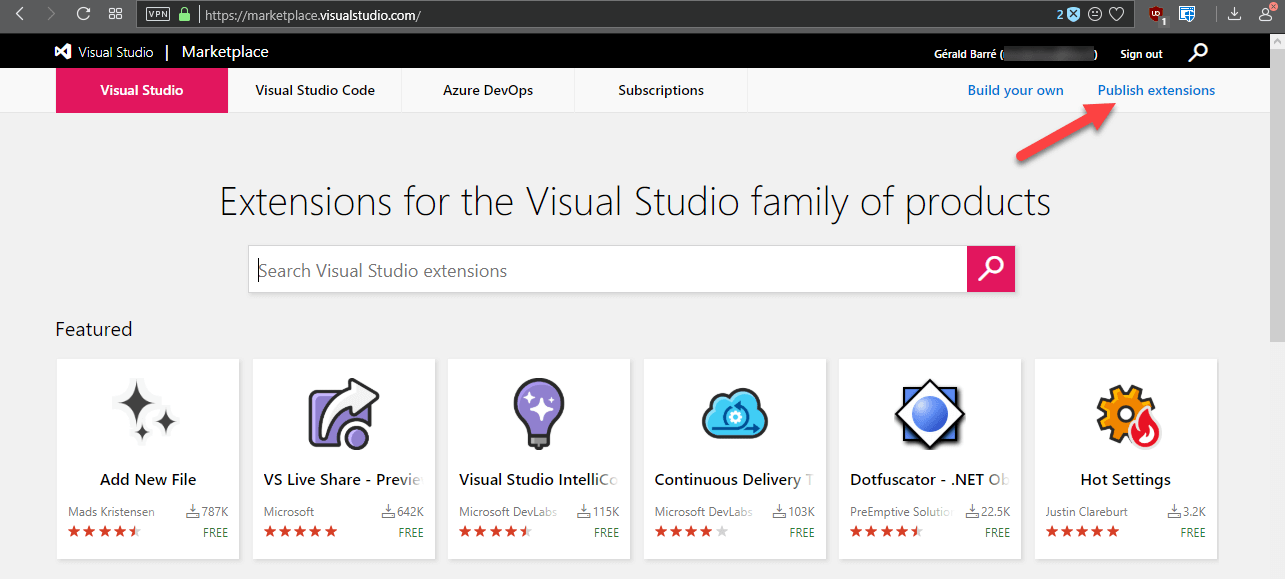
Task: Open the Dotfuscator blue sphere icon
Action: click(x=930, y=413)
